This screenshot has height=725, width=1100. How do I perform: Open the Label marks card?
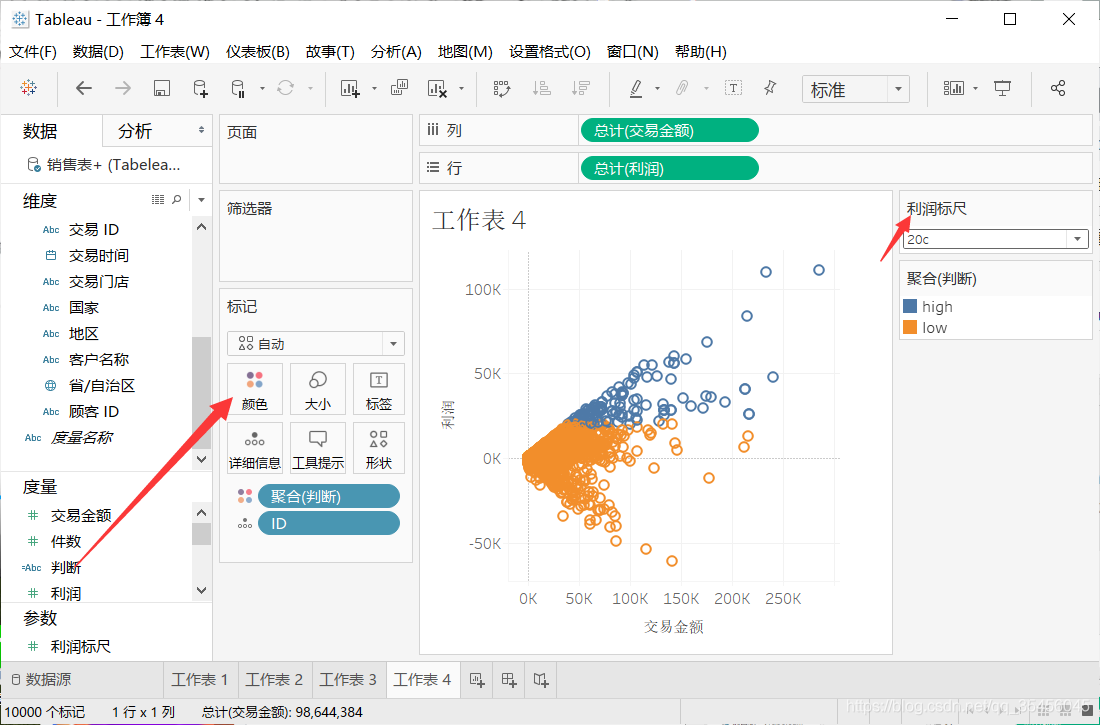click(x=379, y=390)
